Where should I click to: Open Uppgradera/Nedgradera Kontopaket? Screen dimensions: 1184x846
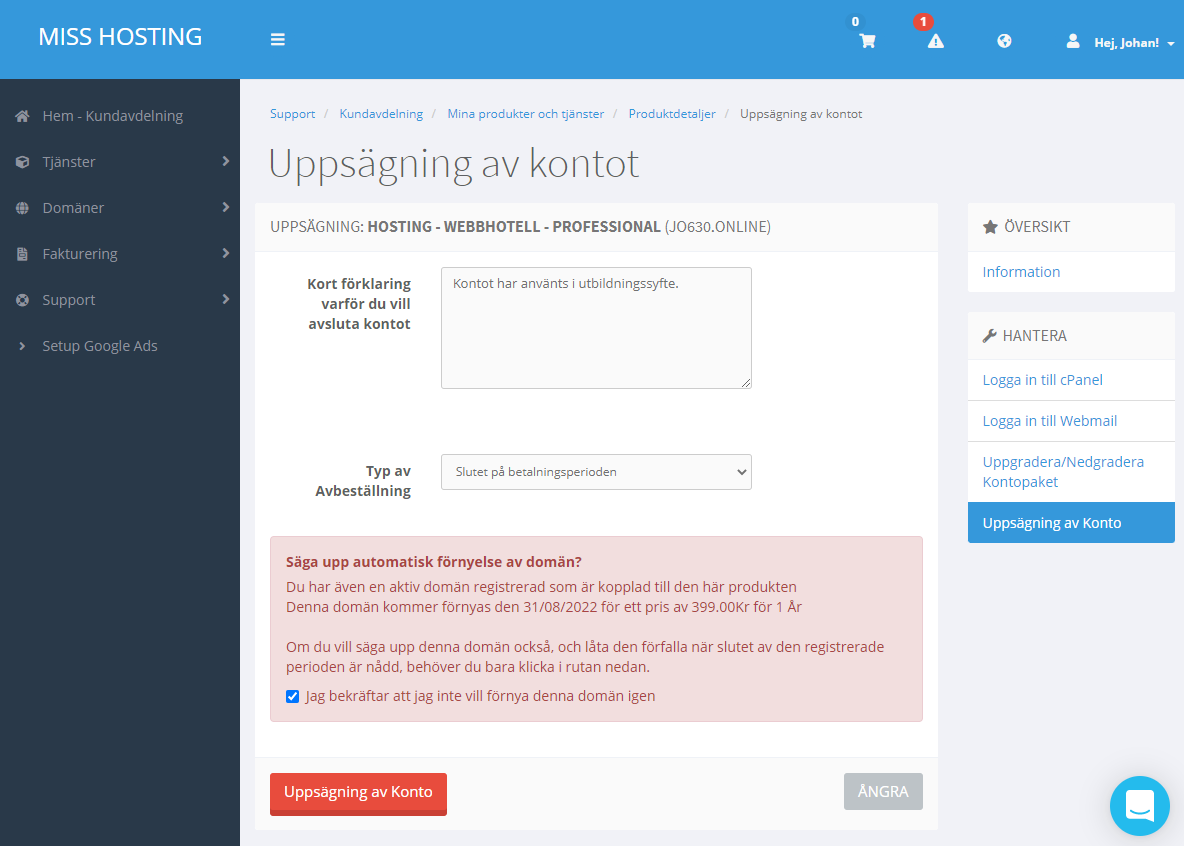pos(1063,472)
